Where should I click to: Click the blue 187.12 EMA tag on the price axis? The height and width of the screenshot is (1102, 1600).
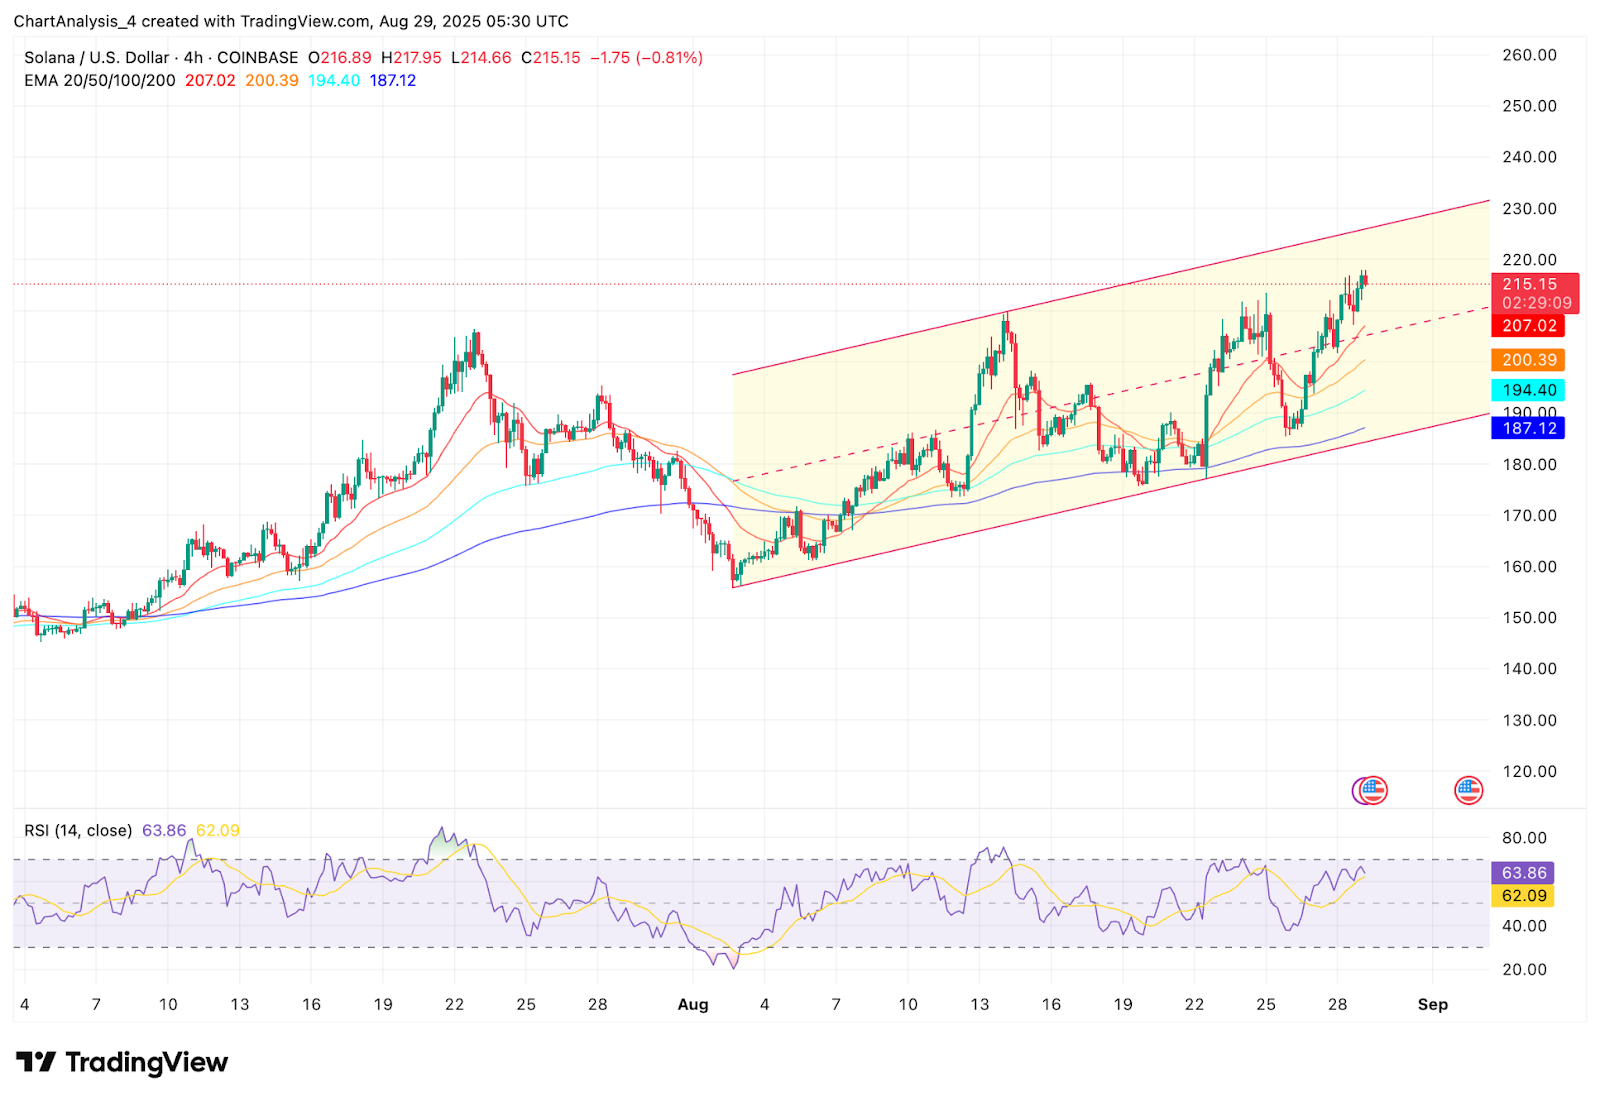coord(1528,428)
